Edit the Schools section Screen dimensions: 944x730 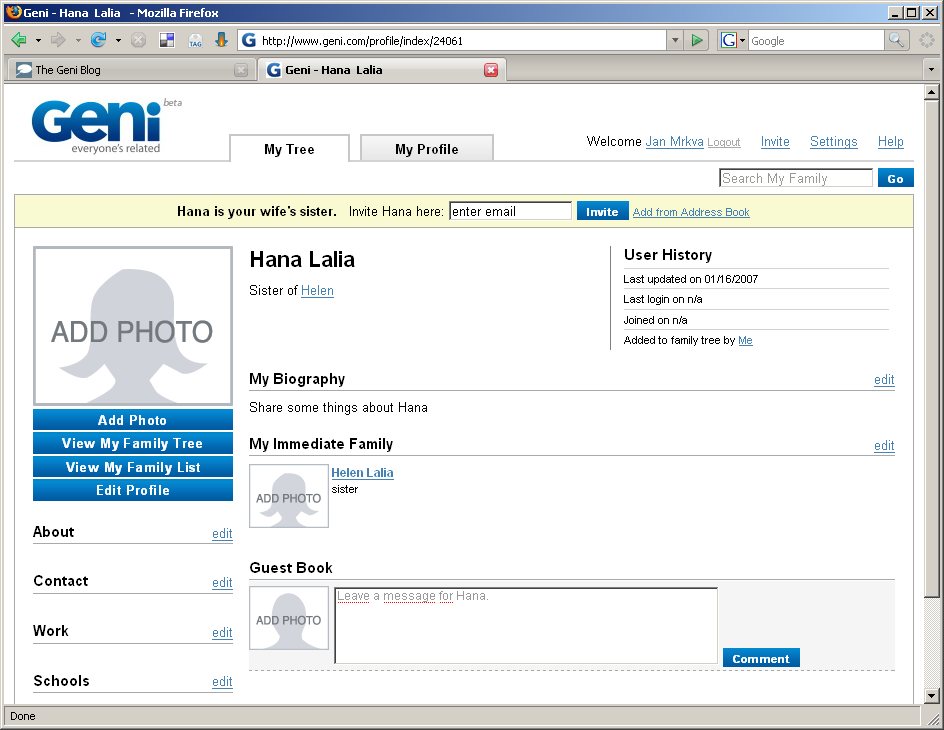(222, 681)
